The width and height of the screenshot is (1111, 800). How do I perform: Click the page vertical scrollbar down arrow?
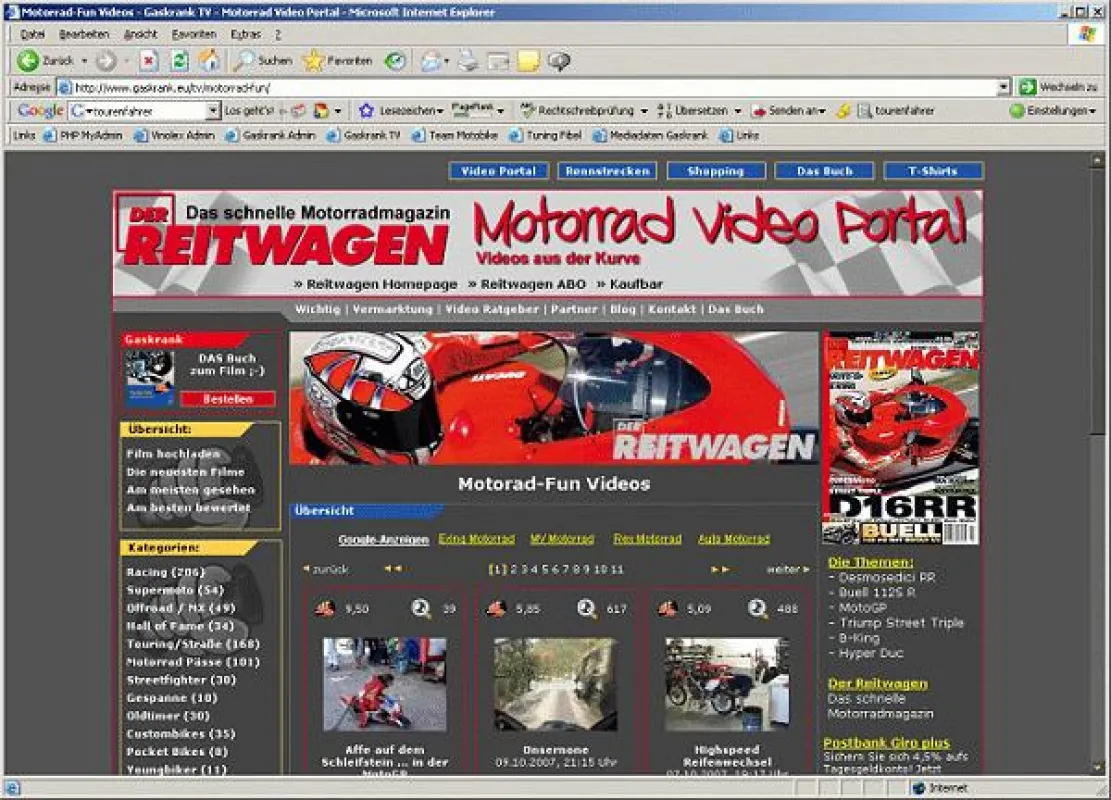pyautogui.click(x=1097, y=767)
